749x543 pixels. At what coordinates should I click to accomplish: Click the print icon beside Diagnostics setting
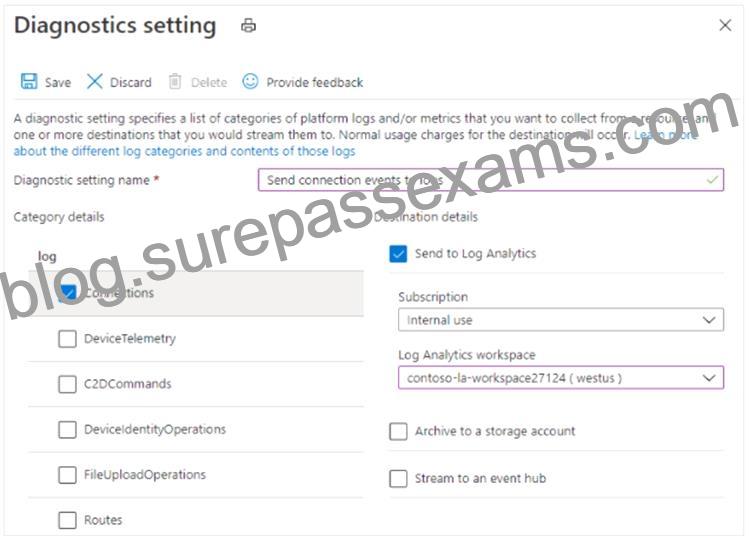click(248, 25)
